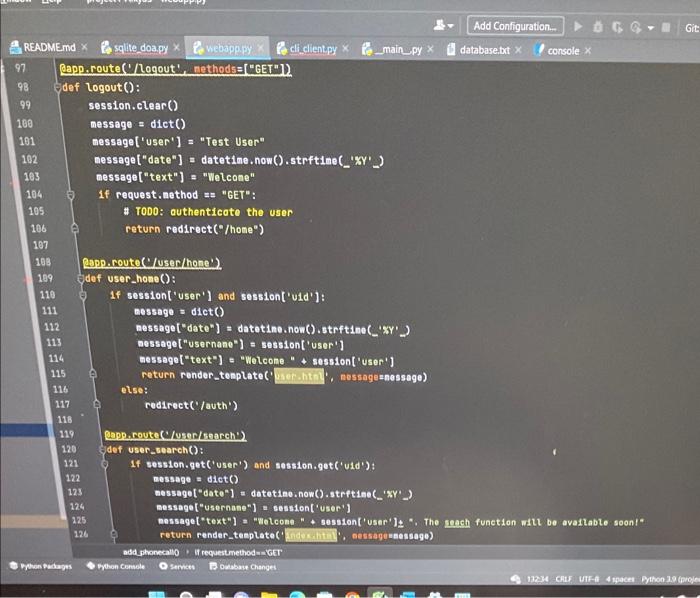Open the Services tool window

(x=177, y=566)
